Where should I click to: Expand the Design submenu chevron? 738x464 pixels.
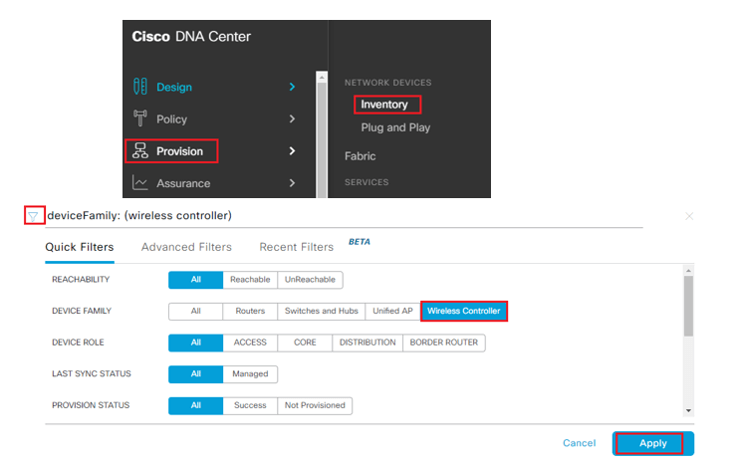pyautogui.click(x=292, y=87)
